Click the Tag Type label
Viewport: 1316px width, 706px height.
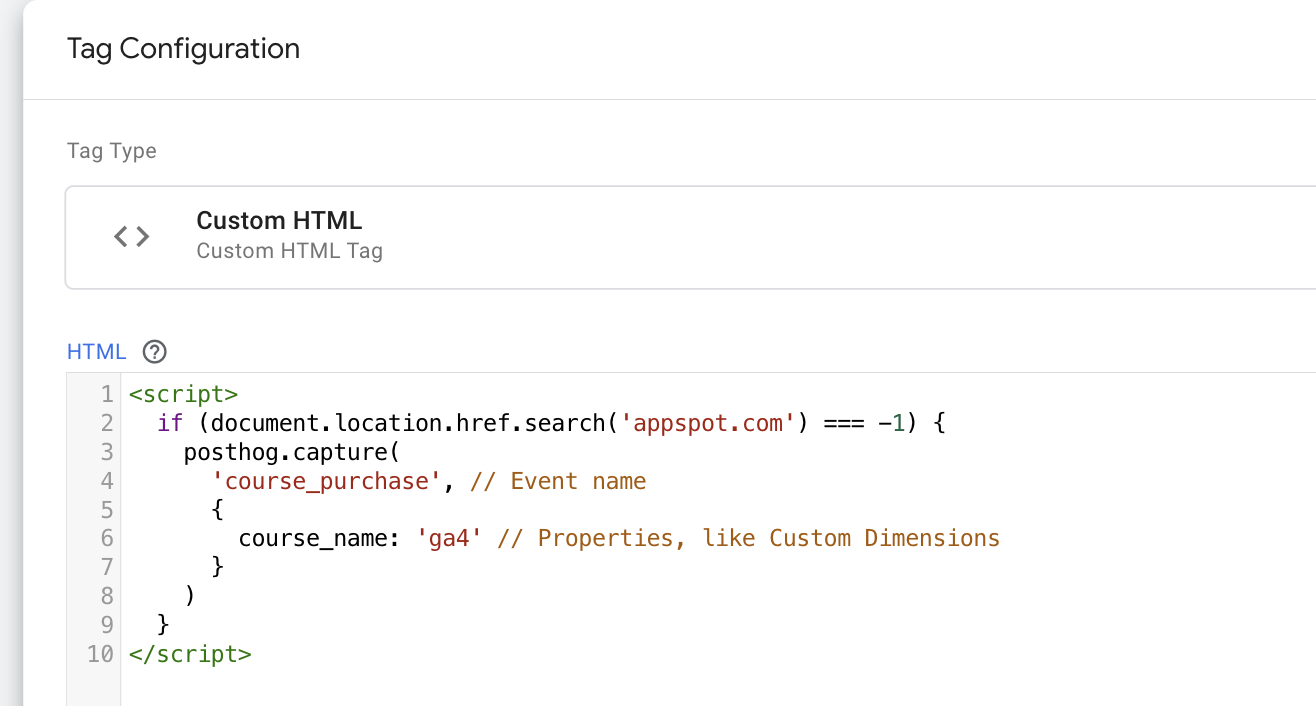tap(111, 151)
